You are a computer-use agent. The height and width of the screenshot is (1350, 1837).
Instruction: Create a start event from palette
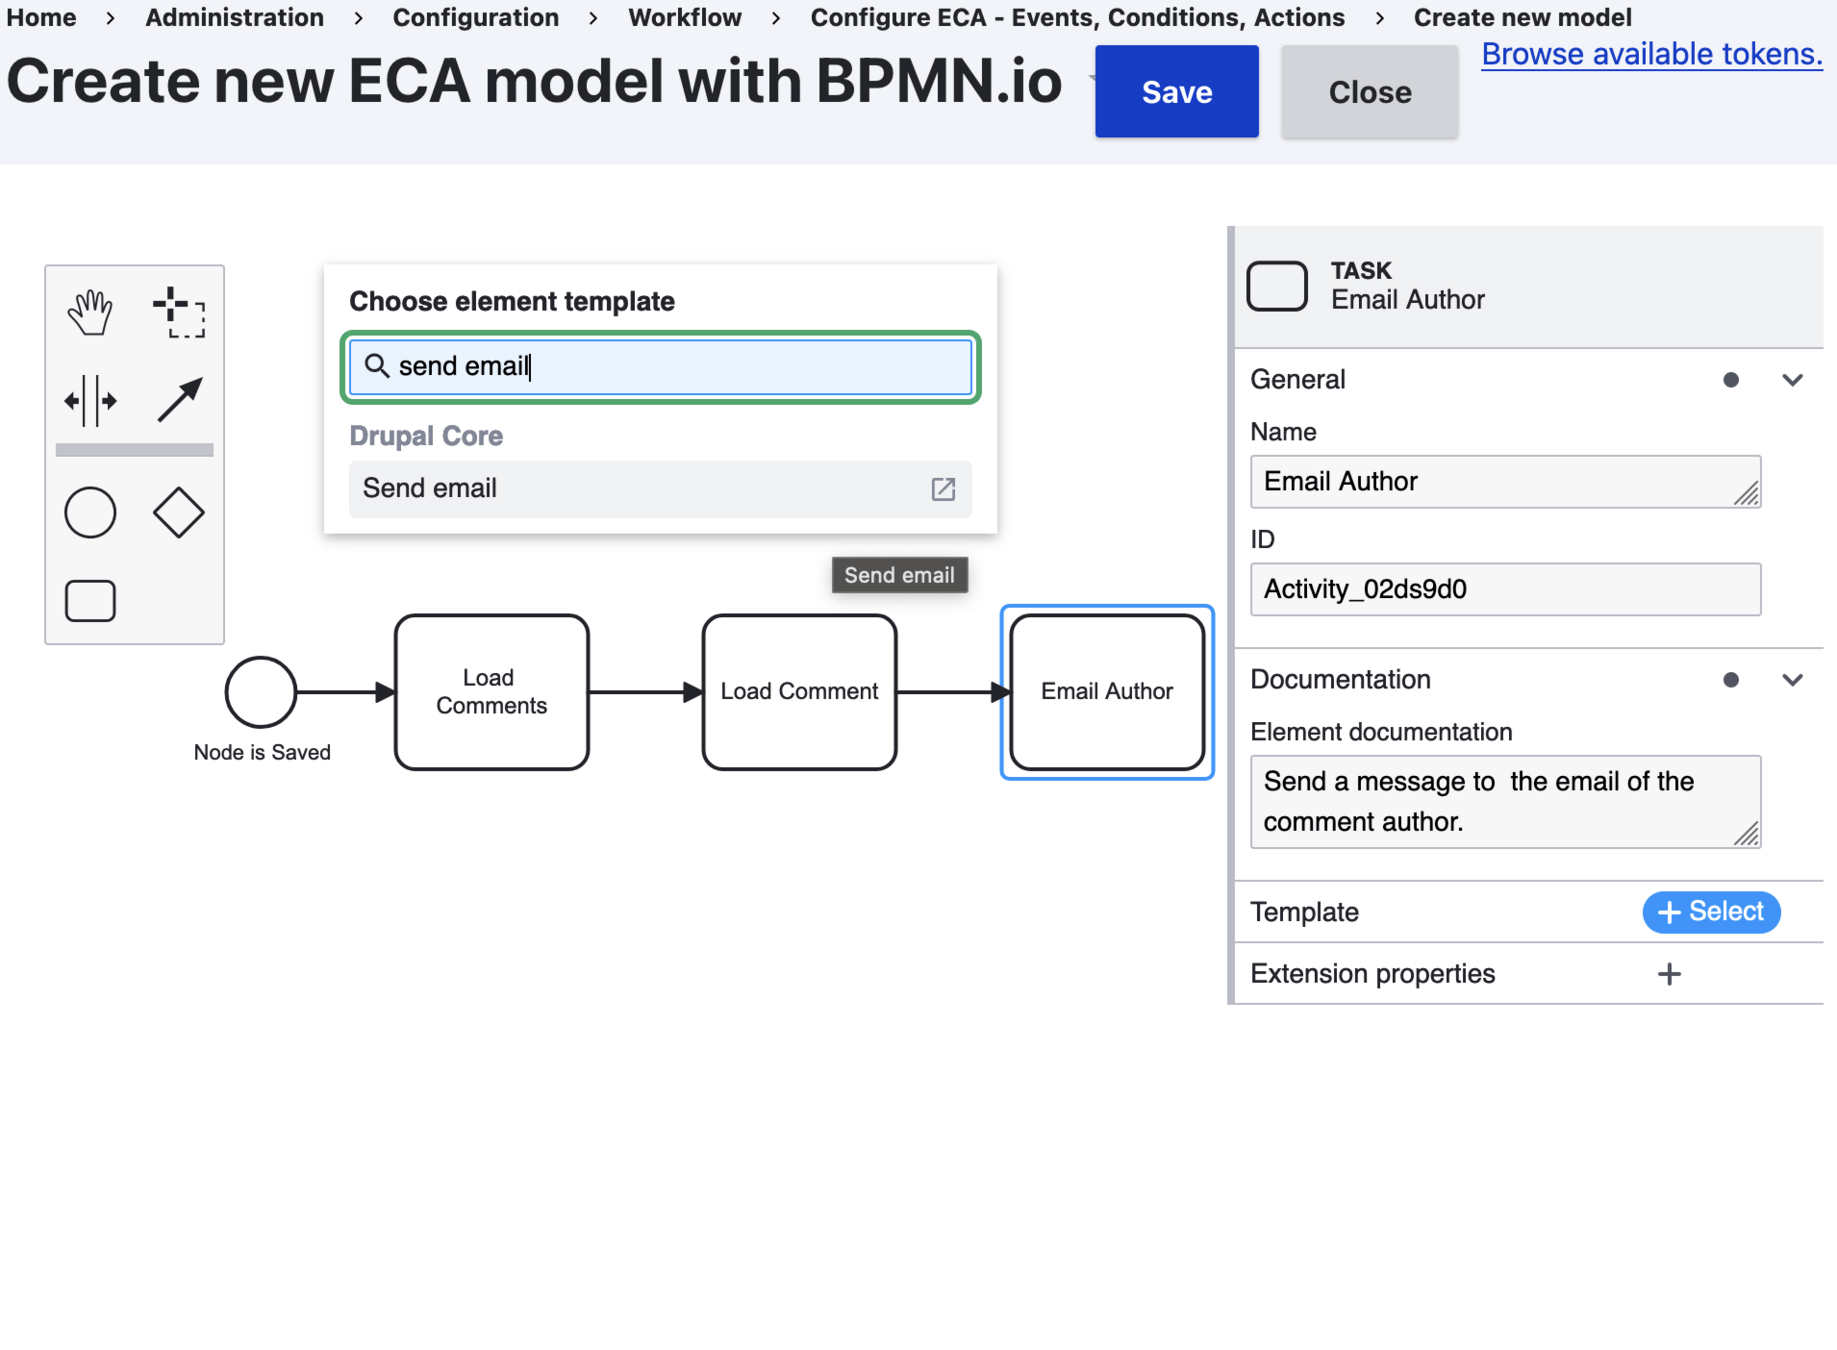[90, 513]
